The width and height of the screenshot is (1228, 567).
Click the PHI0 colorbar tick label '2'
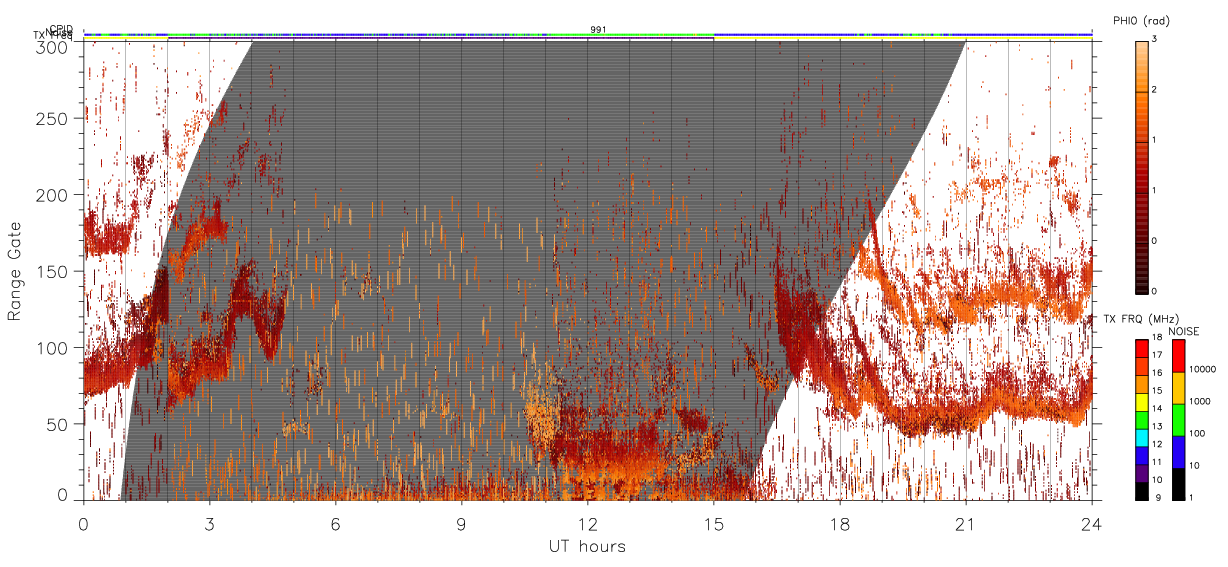(x=1154, y=91)
